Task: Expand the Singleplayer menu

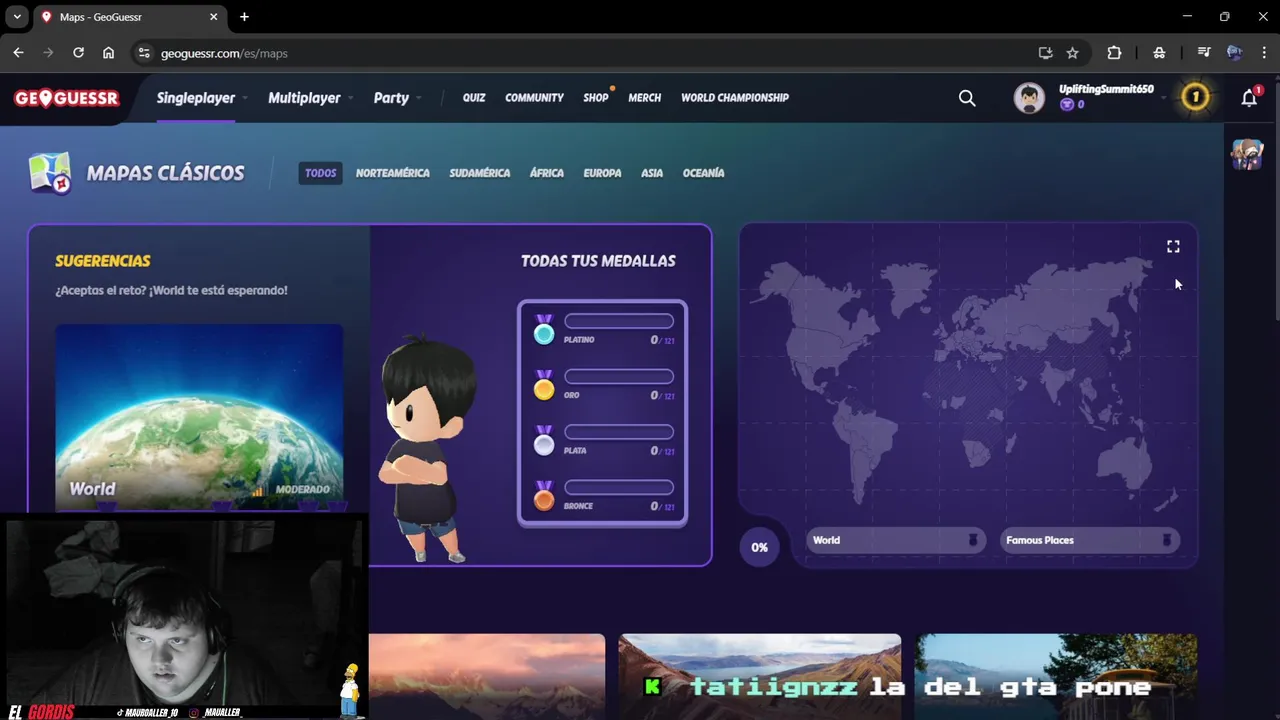Action: point(202,98)
